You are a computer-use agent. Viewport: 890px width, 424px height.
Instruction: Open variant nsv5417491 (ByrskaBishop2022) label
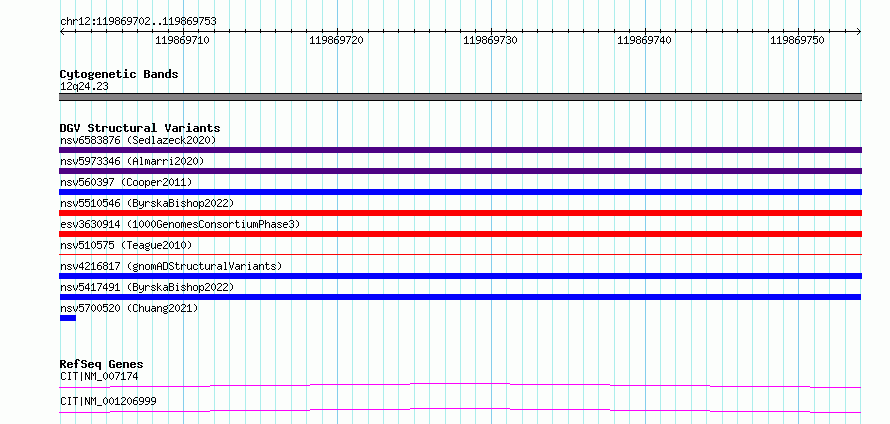(147, 287)
